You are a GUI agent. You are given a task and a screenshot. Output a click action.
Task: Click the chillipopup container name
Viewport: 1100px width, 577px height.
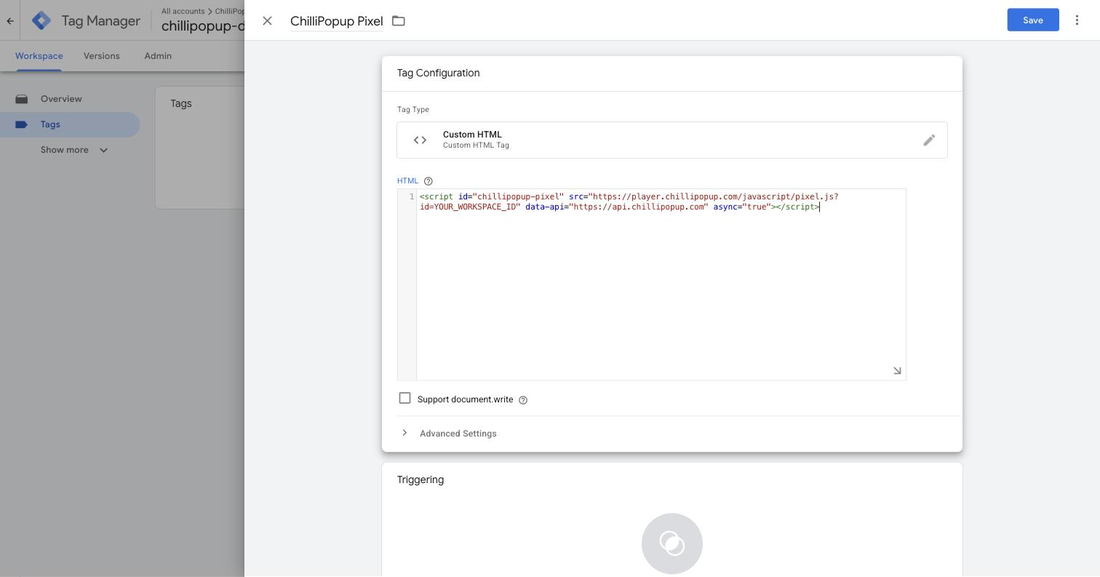(x=203, y=27)
